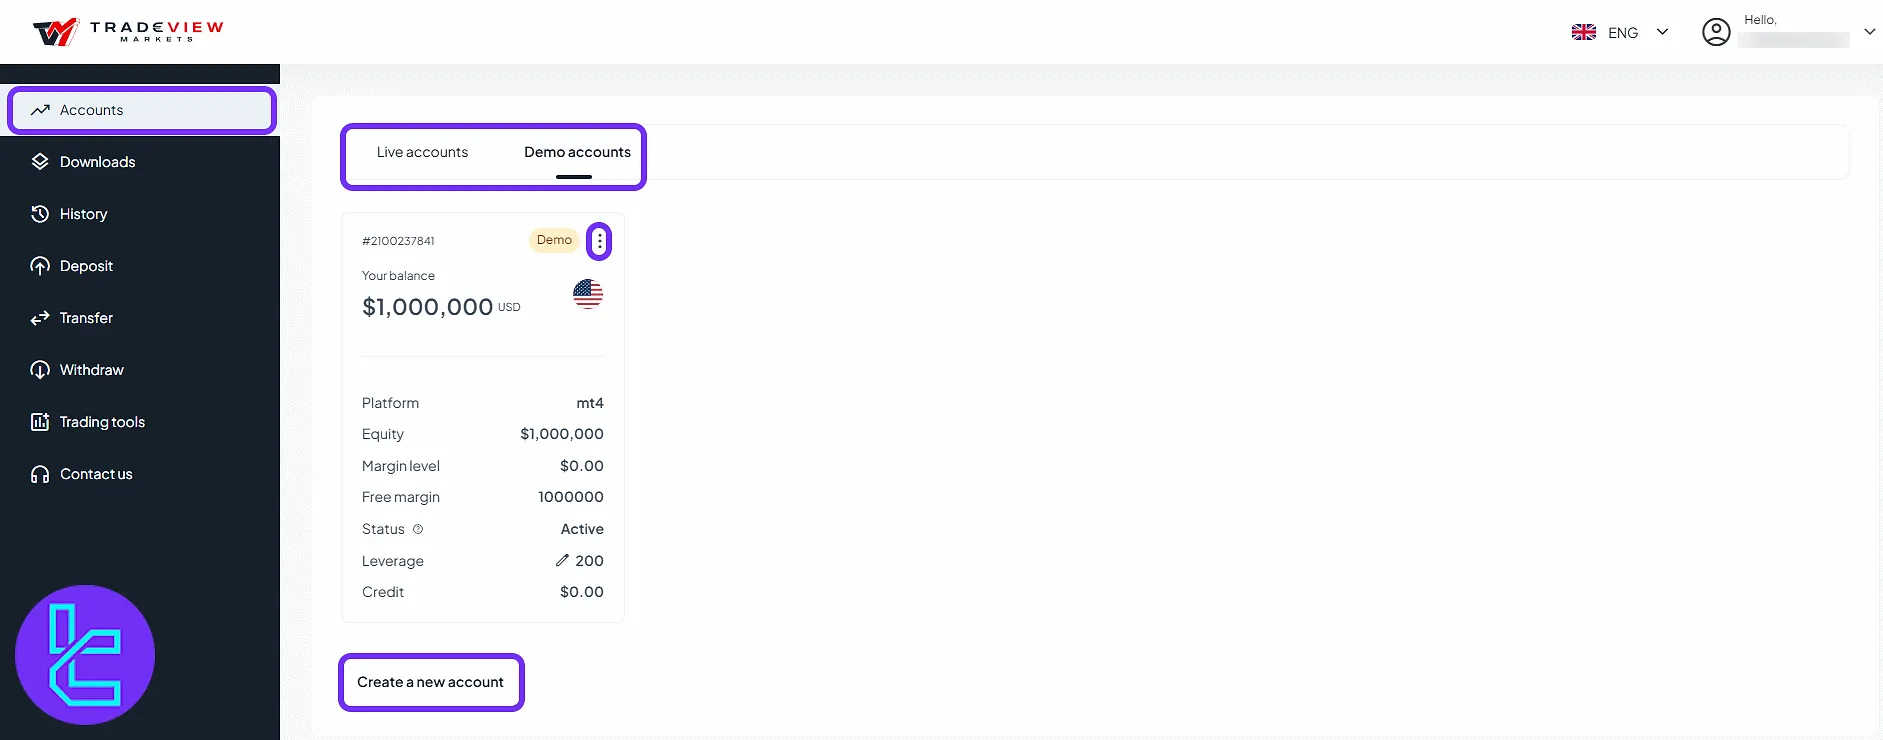Select the Demo accounts tab

(x=577, y=152)
